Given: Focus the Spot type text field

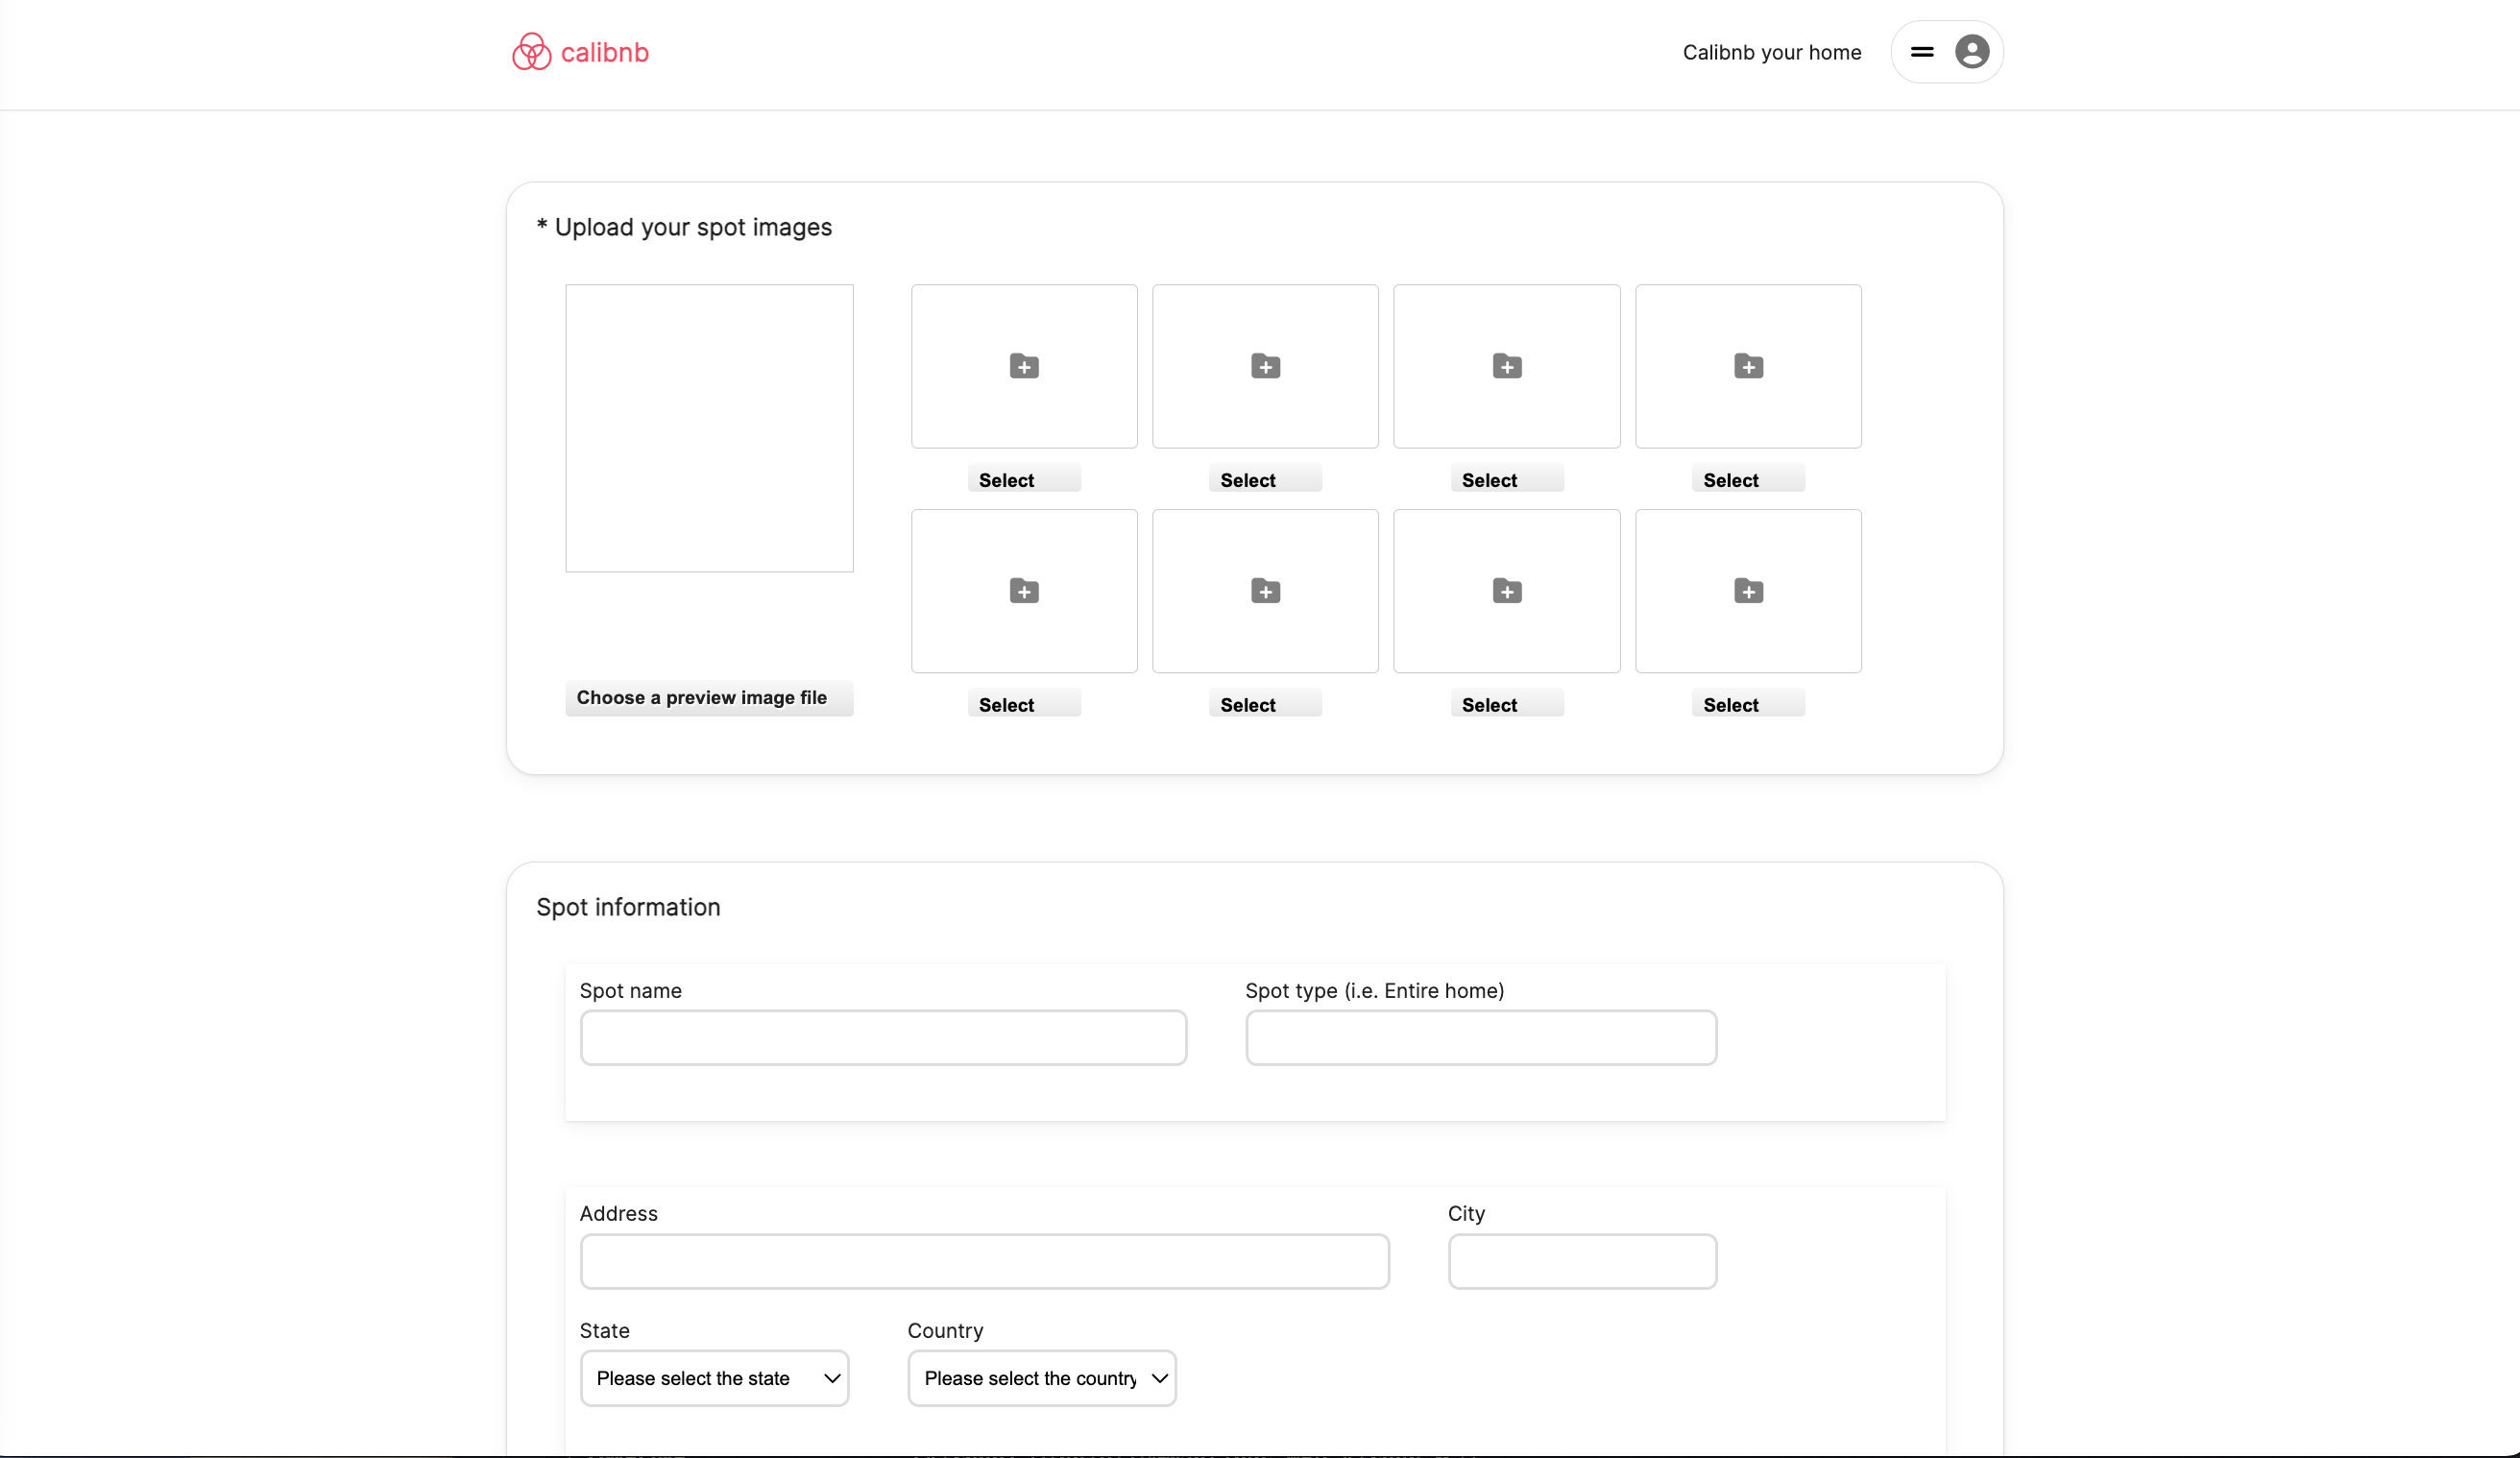Looking at the screenshot, I should pyautogui.click(x=1480, y=1038).
